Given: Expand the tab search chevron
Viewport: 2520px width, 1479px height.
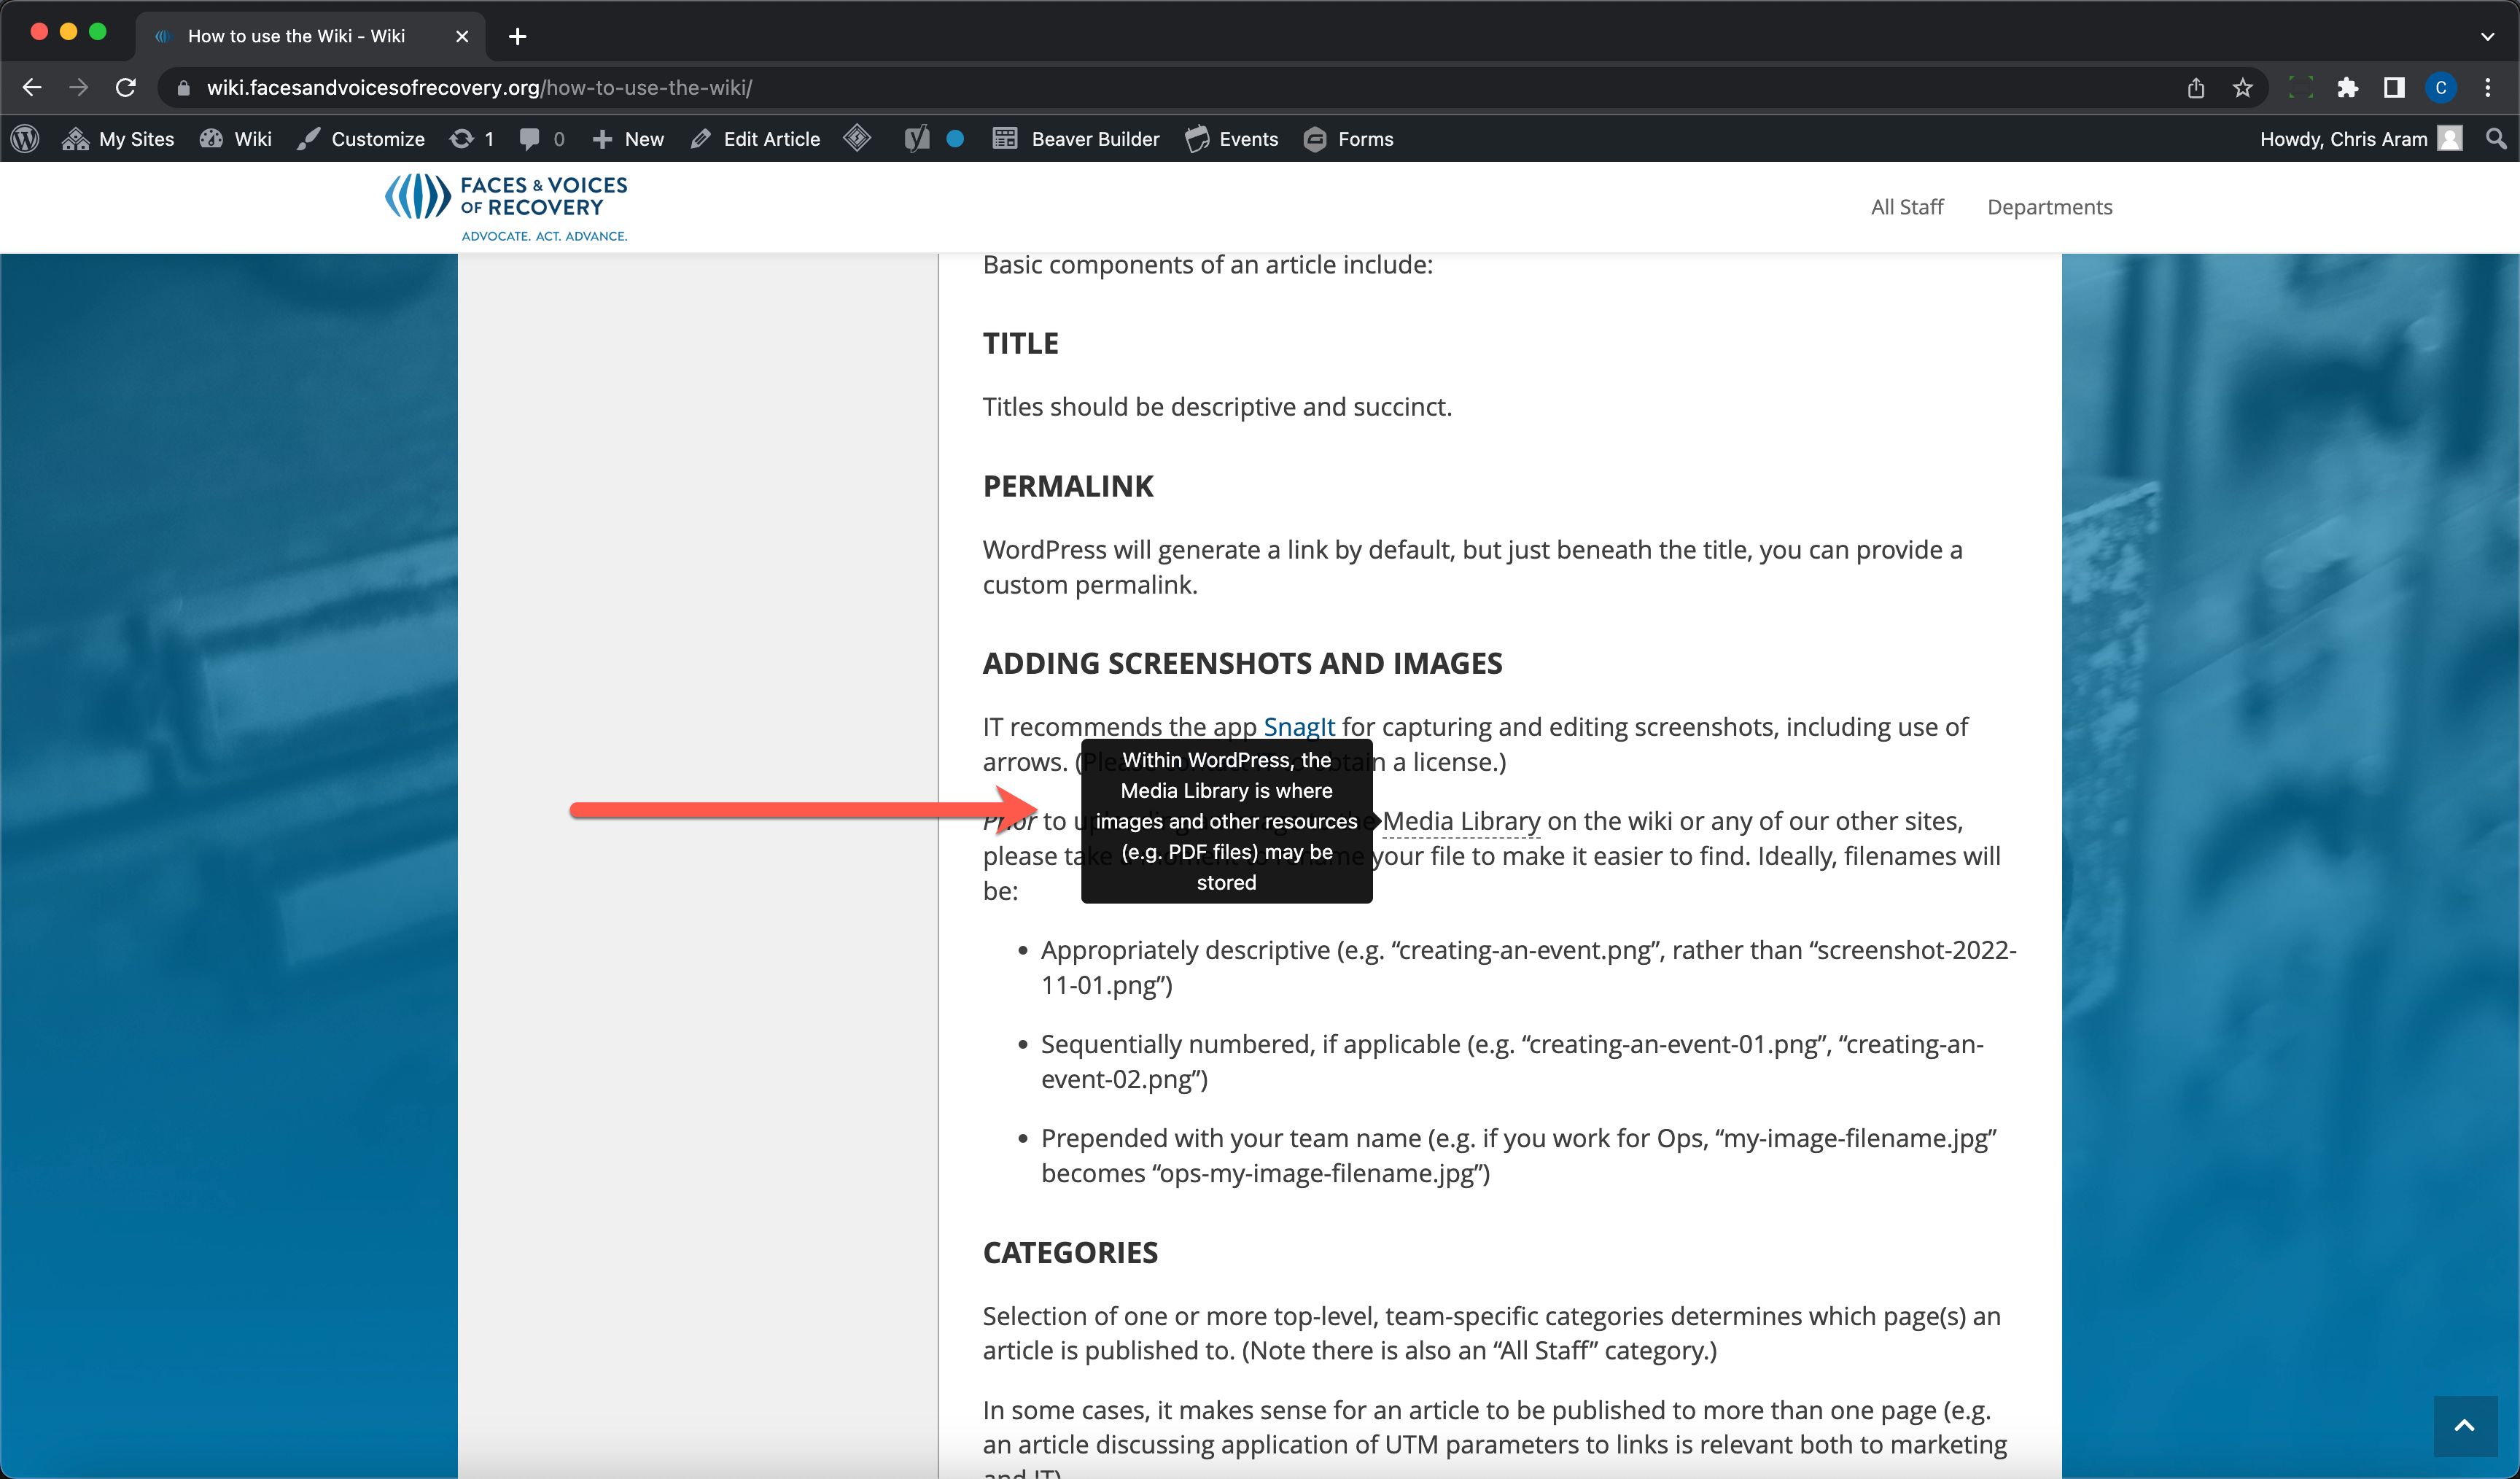Looking at the screenshot, I should click(2487, 36).
